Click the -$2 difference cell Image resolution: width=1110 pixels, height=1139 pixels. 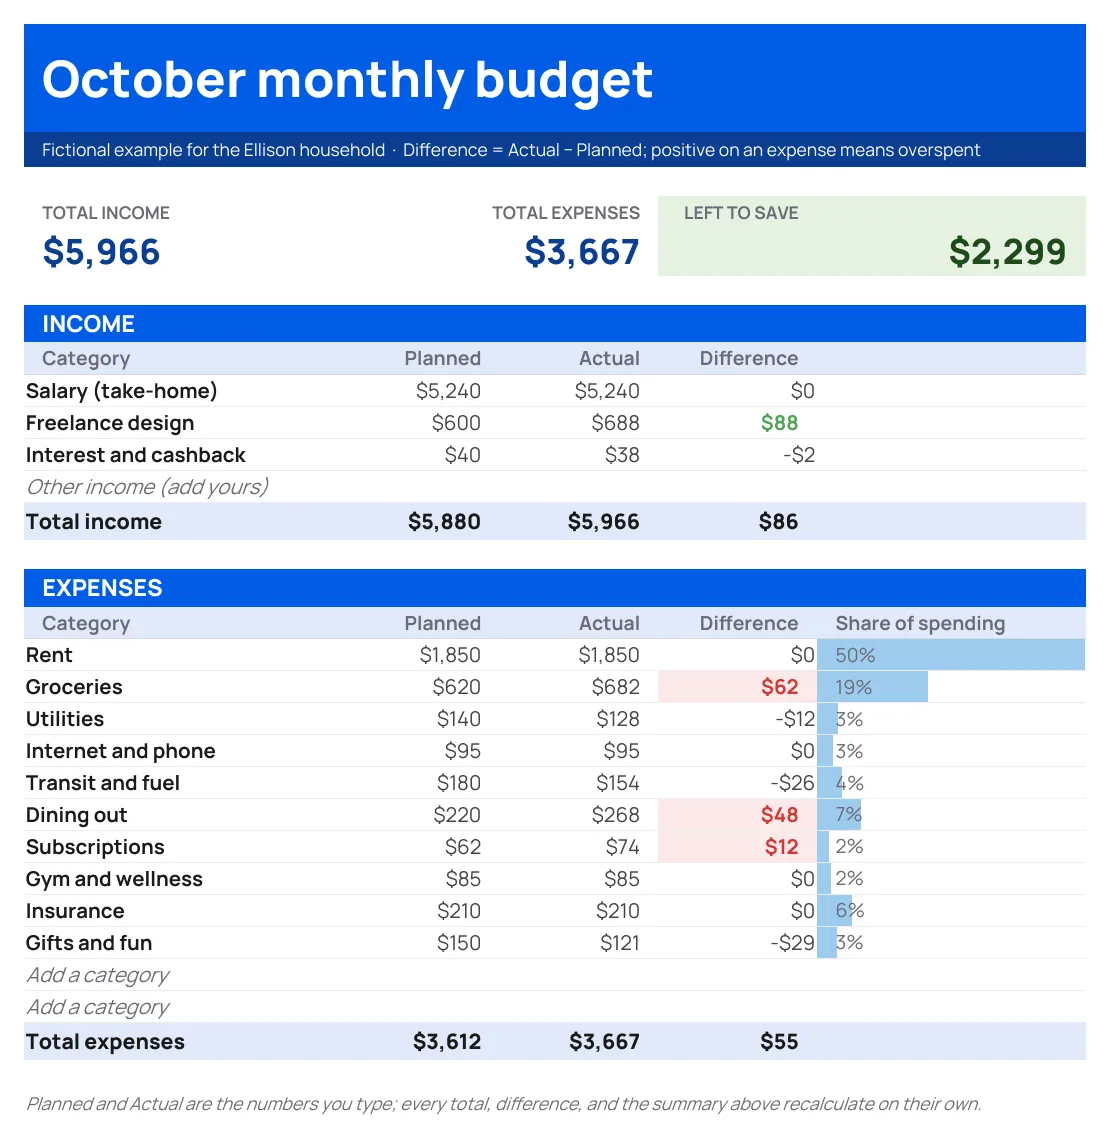pyautogui.click(x=799, y=455)
